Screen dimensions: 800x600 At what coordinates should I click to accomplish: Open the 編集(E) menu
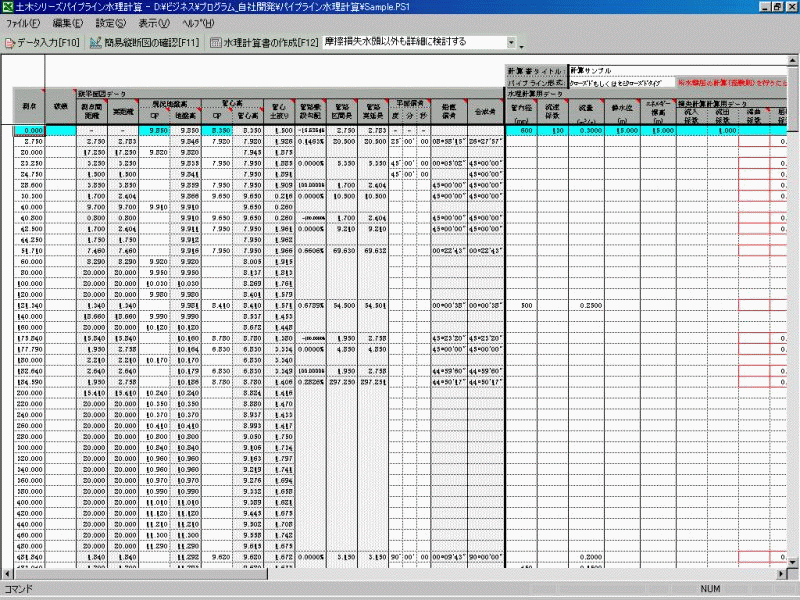click(x=68, y=22)
